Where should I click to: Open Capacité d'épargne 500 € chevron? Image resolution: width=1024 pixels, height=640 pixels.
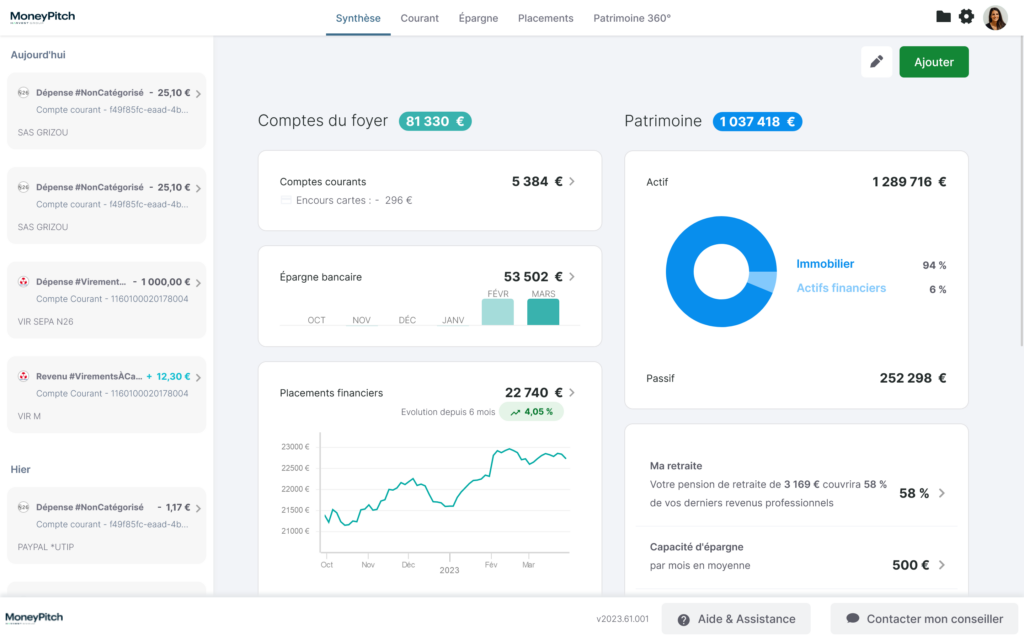click(942, 565)
